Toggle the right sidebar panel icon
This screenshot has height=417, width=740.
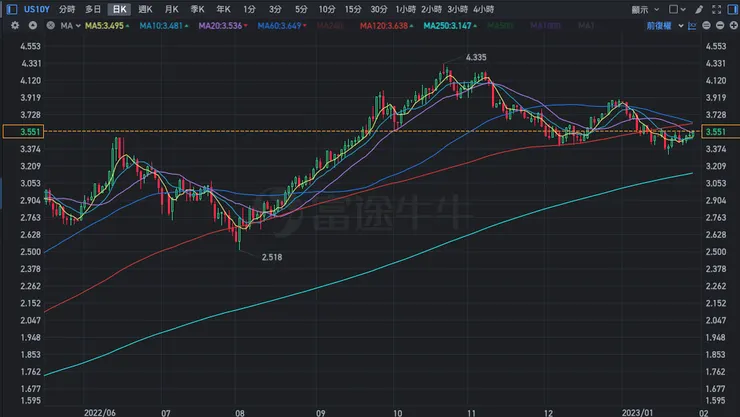(x=732, y=9)
